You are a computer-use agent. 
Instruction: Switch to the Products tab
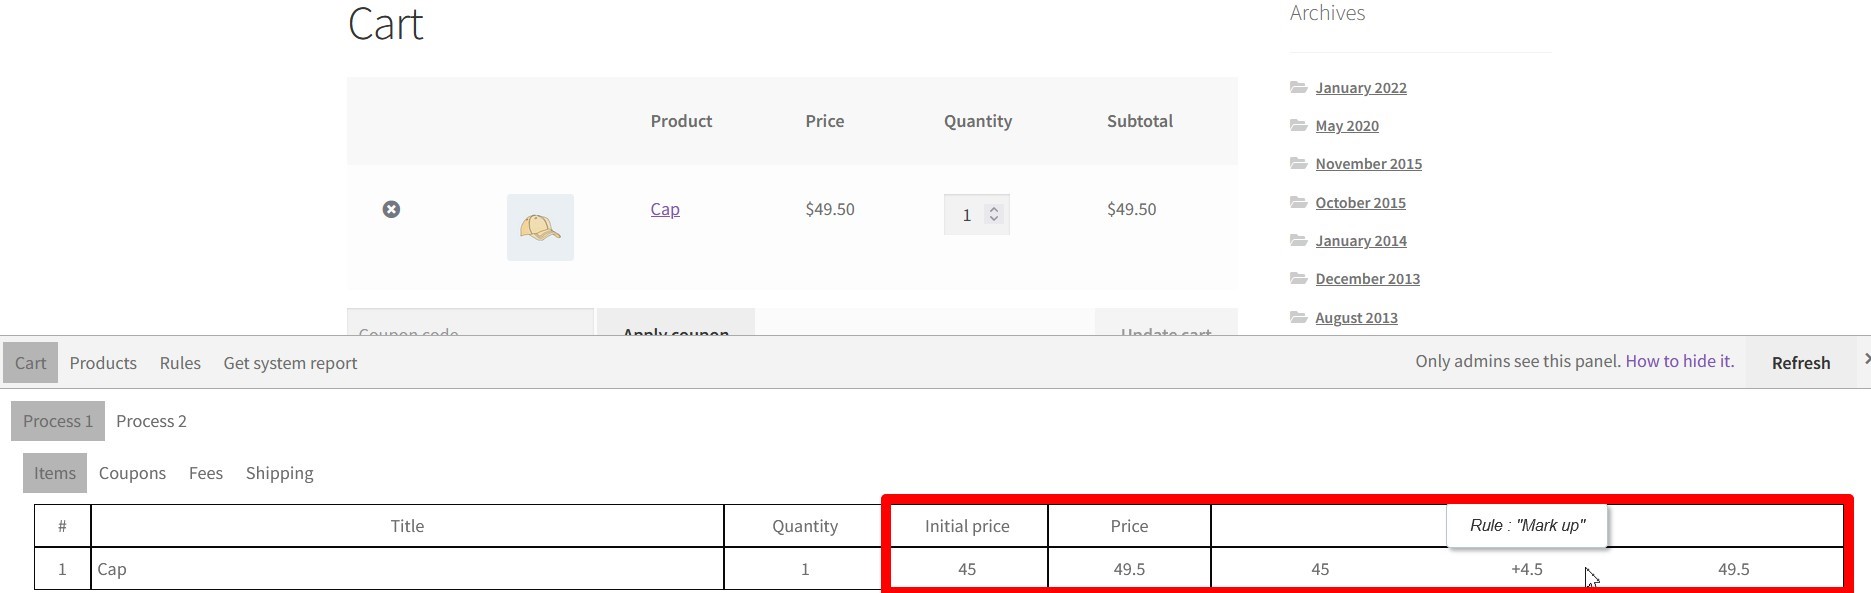click(x=103, y=363)
